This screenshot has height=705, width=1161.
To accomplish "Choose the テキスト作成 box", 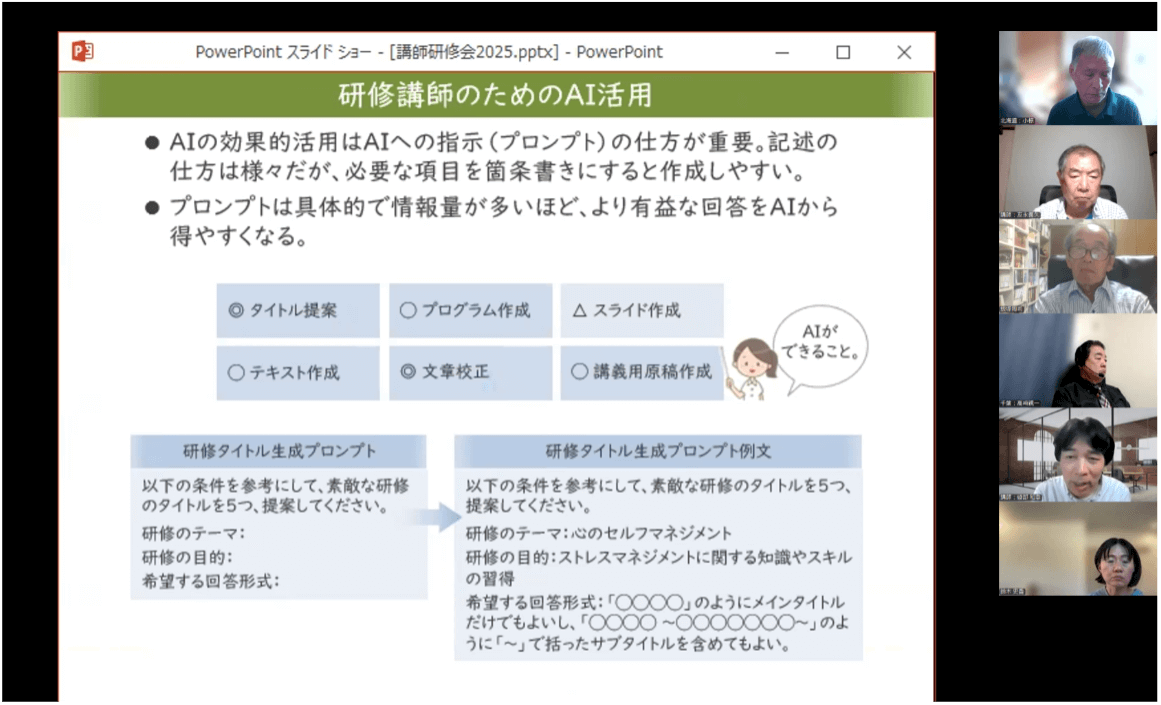I will pos(298,373).
